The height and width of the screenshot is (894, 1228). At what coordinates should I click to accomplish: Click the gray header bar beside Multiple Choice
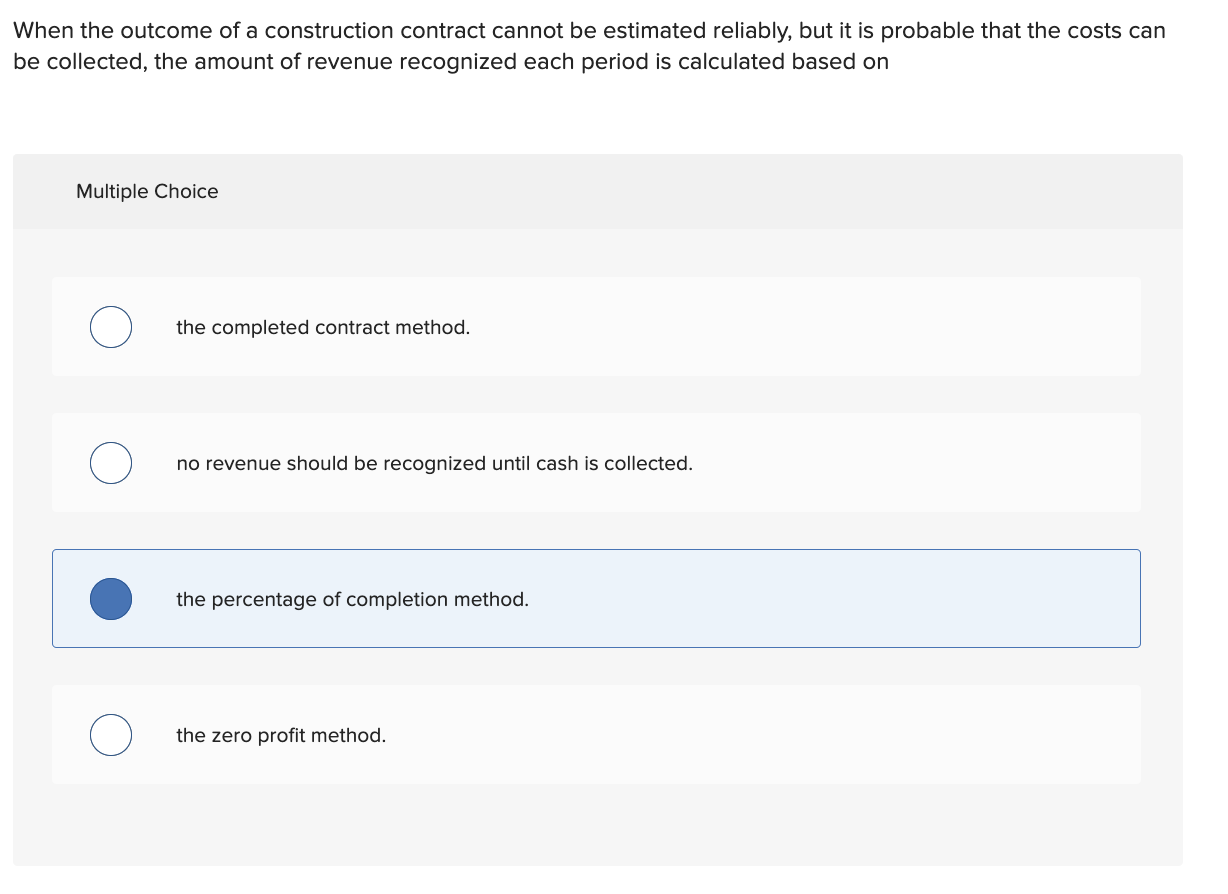click(x=700, y=191)
